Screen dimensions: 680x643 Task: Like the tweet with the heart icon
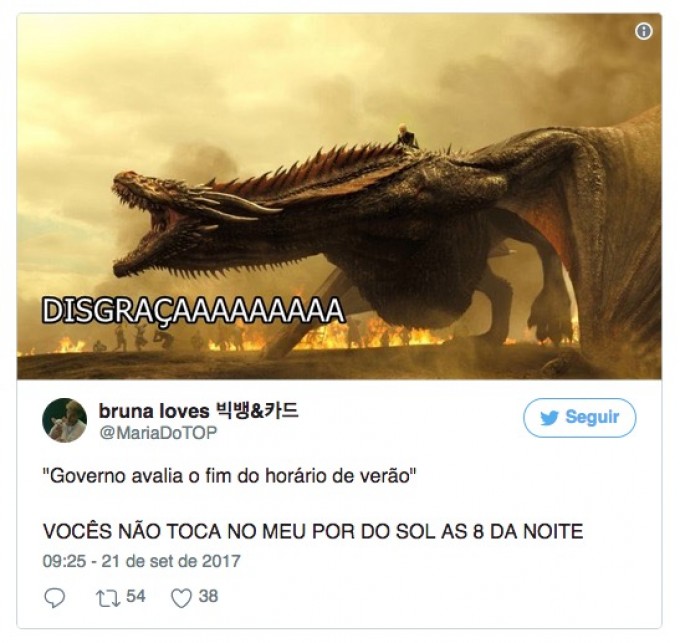pos(181,598)
